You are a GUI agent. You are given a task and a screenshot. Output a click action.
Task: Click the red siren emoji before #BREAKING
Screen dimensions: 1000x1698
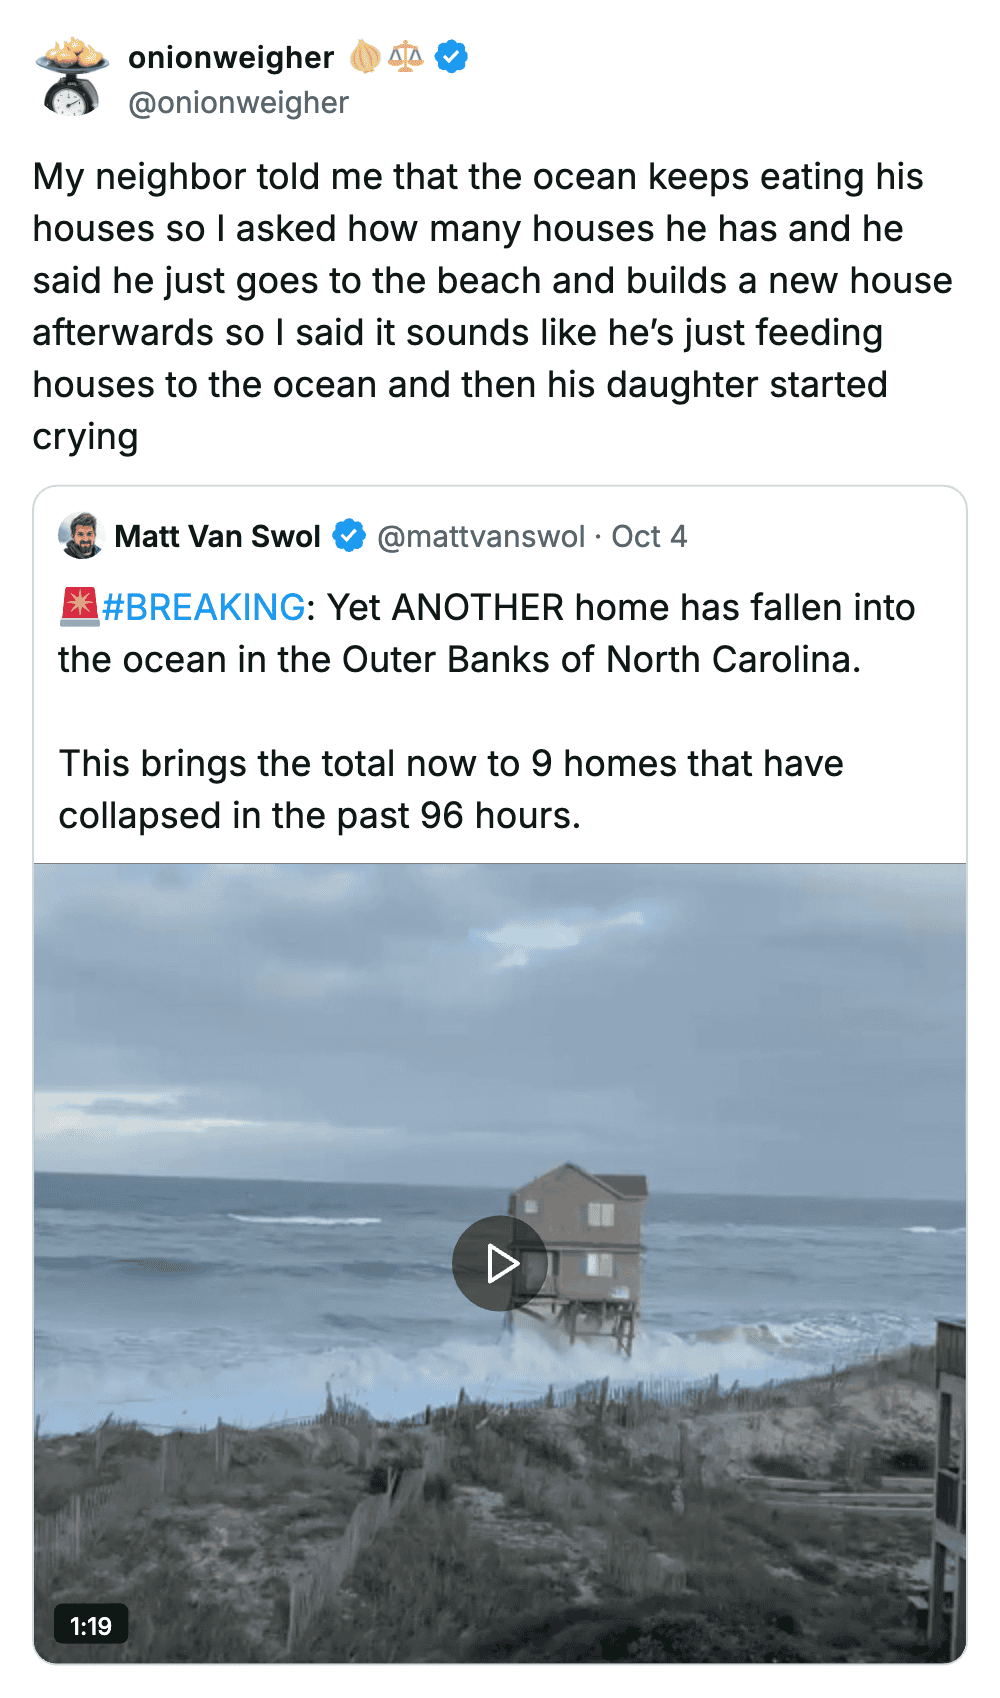pyautogui.click(x=79, y=607)
